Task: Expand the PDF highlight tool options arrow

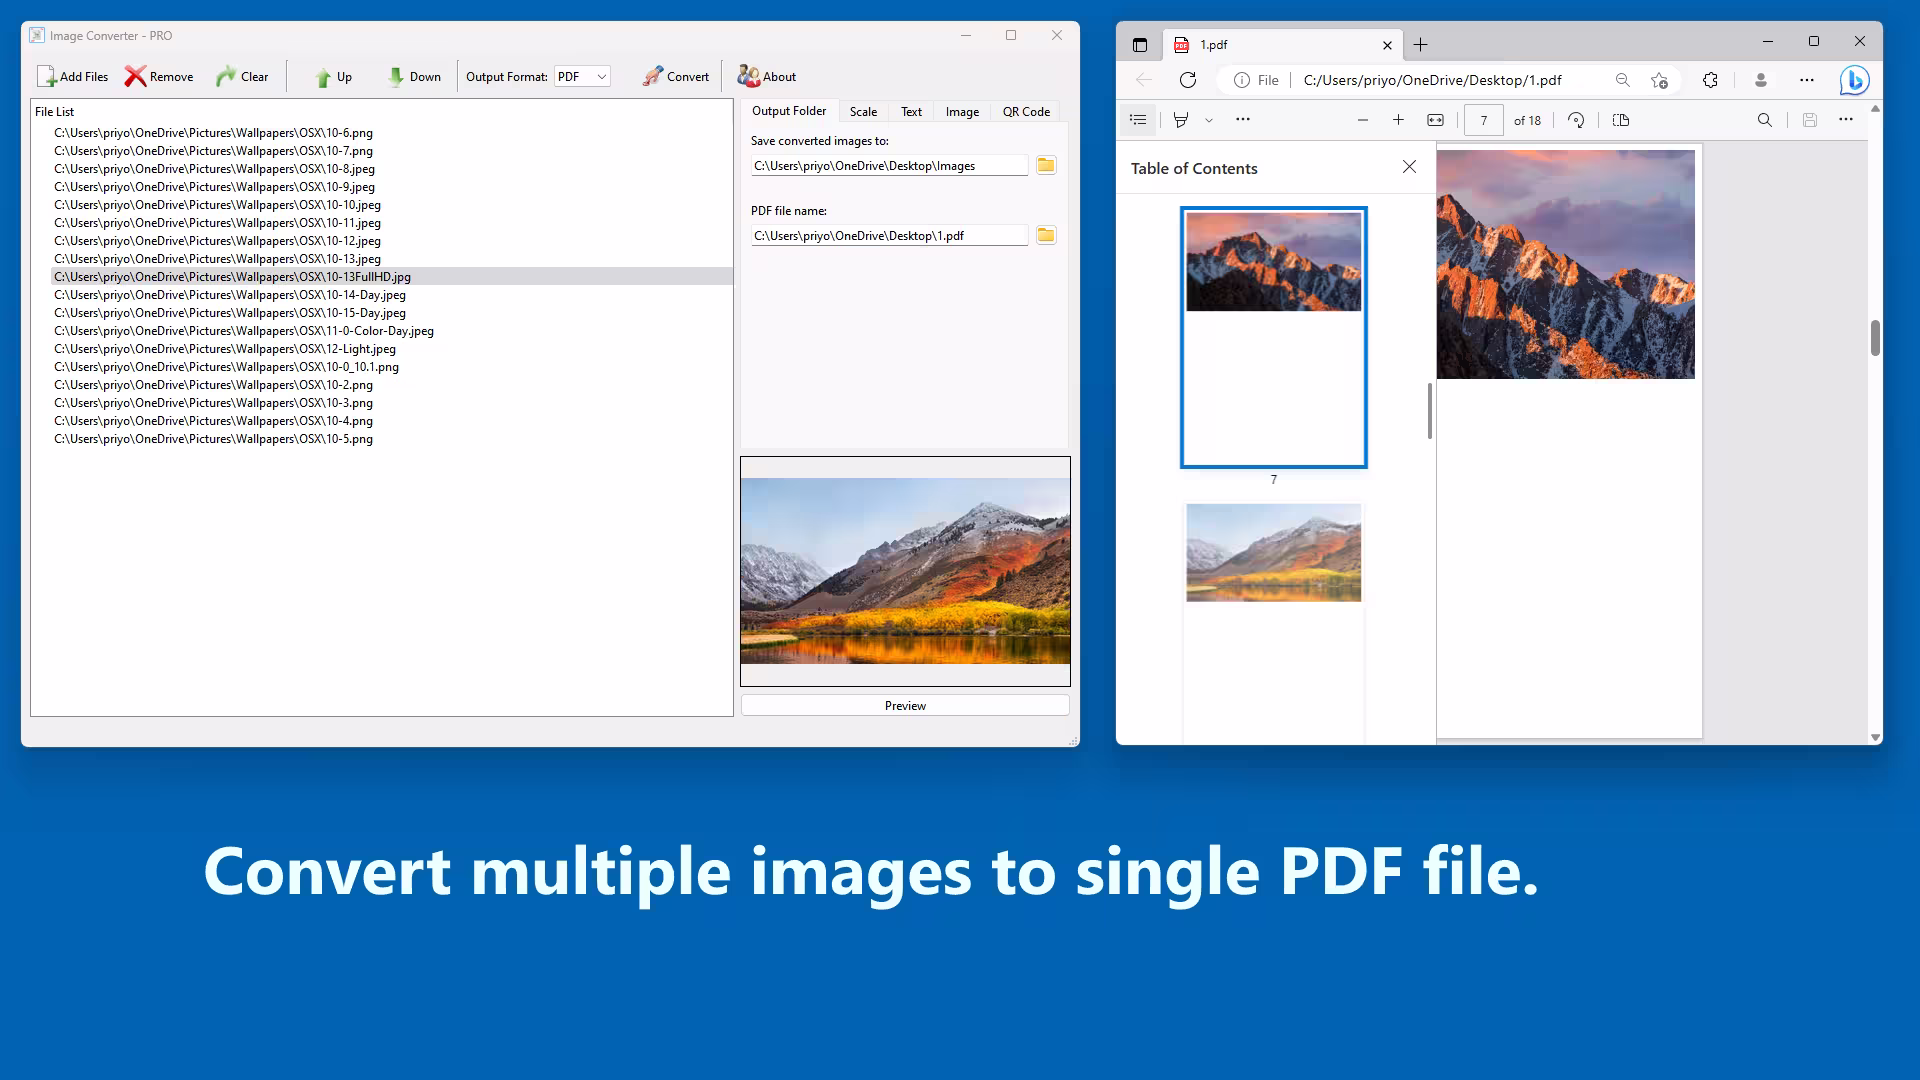Action: tap(1209, 120)
